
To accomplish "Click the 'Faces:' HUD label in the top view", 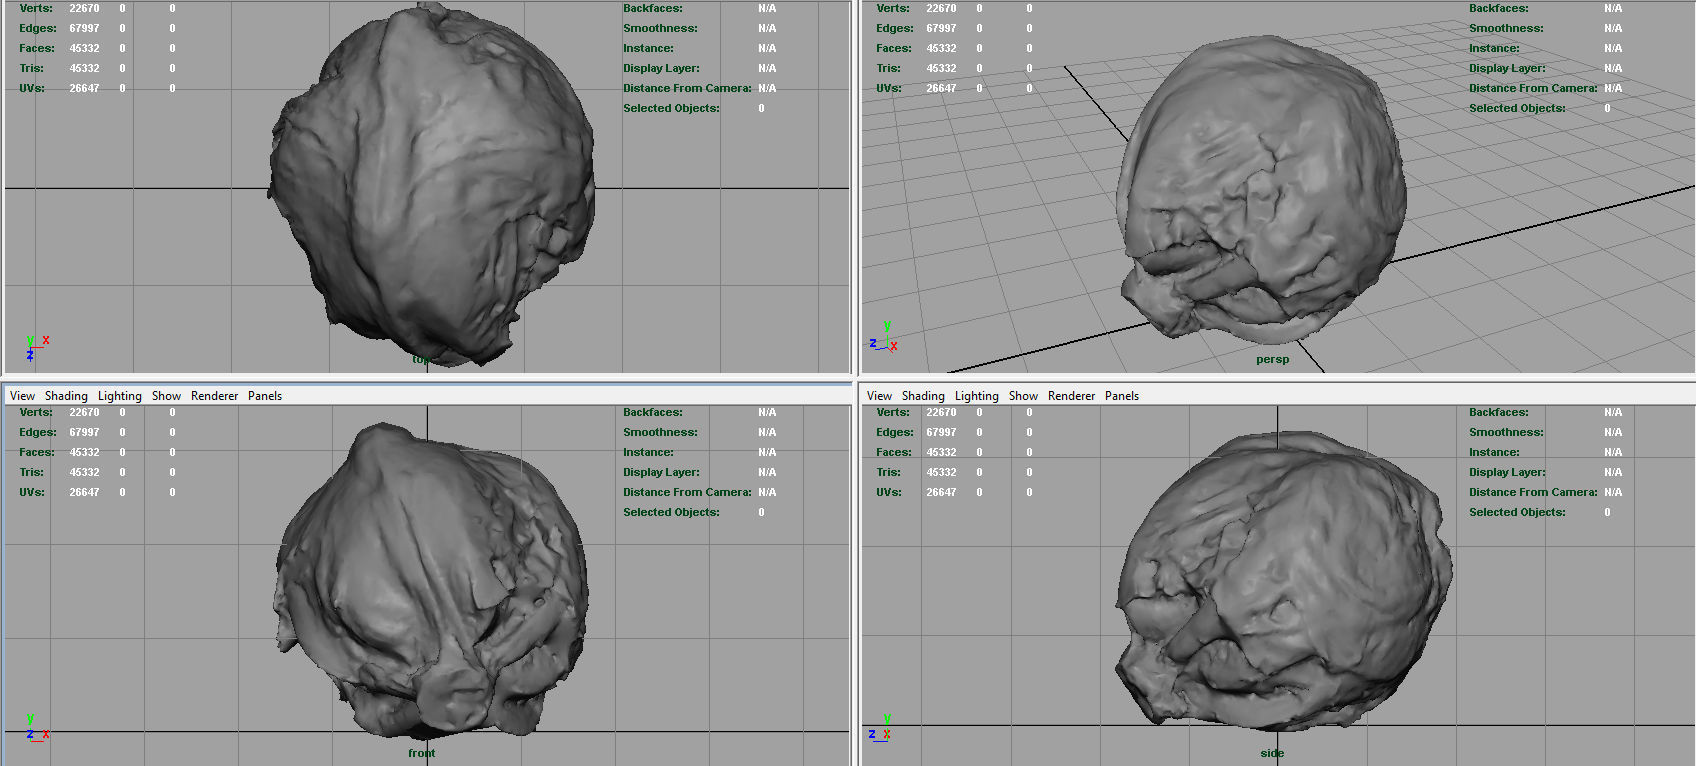I will 37,48.
